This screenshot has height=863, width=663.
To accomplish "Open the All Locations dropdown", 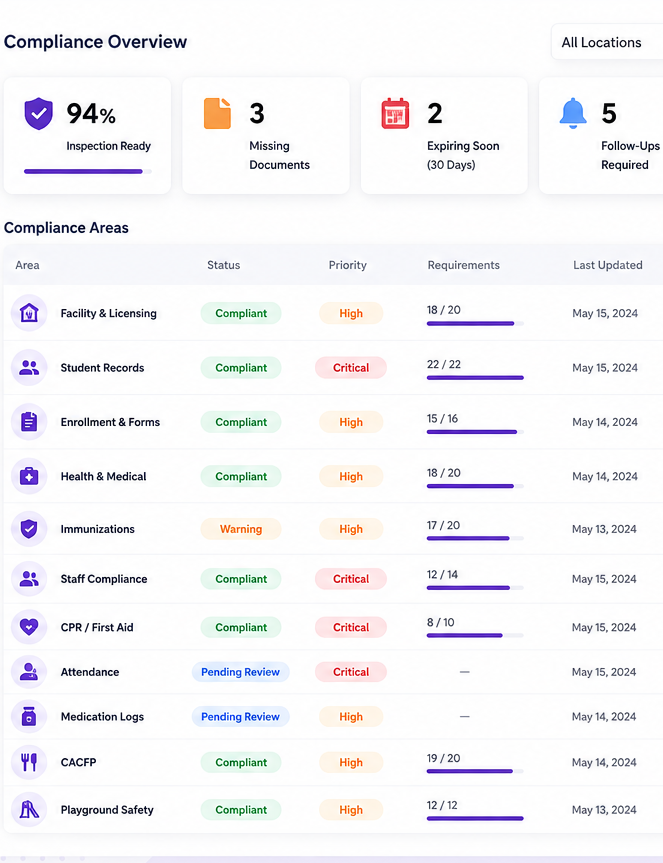I will [x=607, y=42].
